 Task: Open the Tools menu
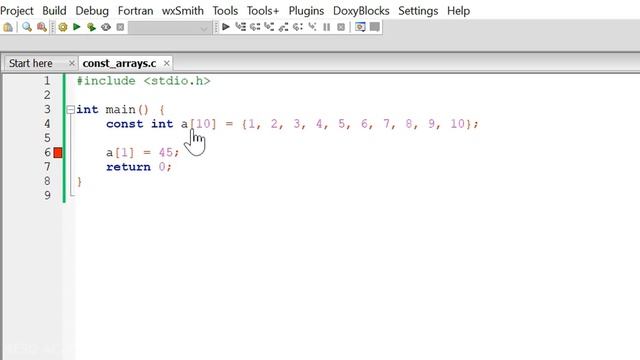click(x=225, y=11)
